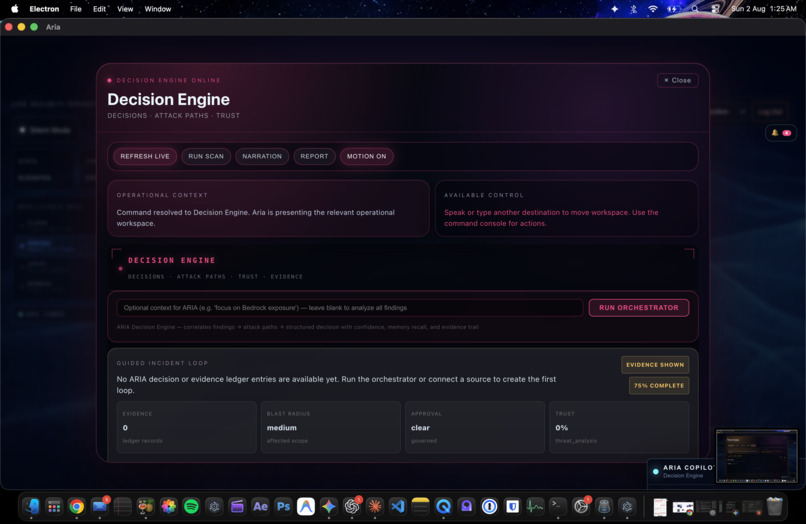Open the File menu
Image resolution: width=806 pixels, height=524 pixels.
point(76,9)
